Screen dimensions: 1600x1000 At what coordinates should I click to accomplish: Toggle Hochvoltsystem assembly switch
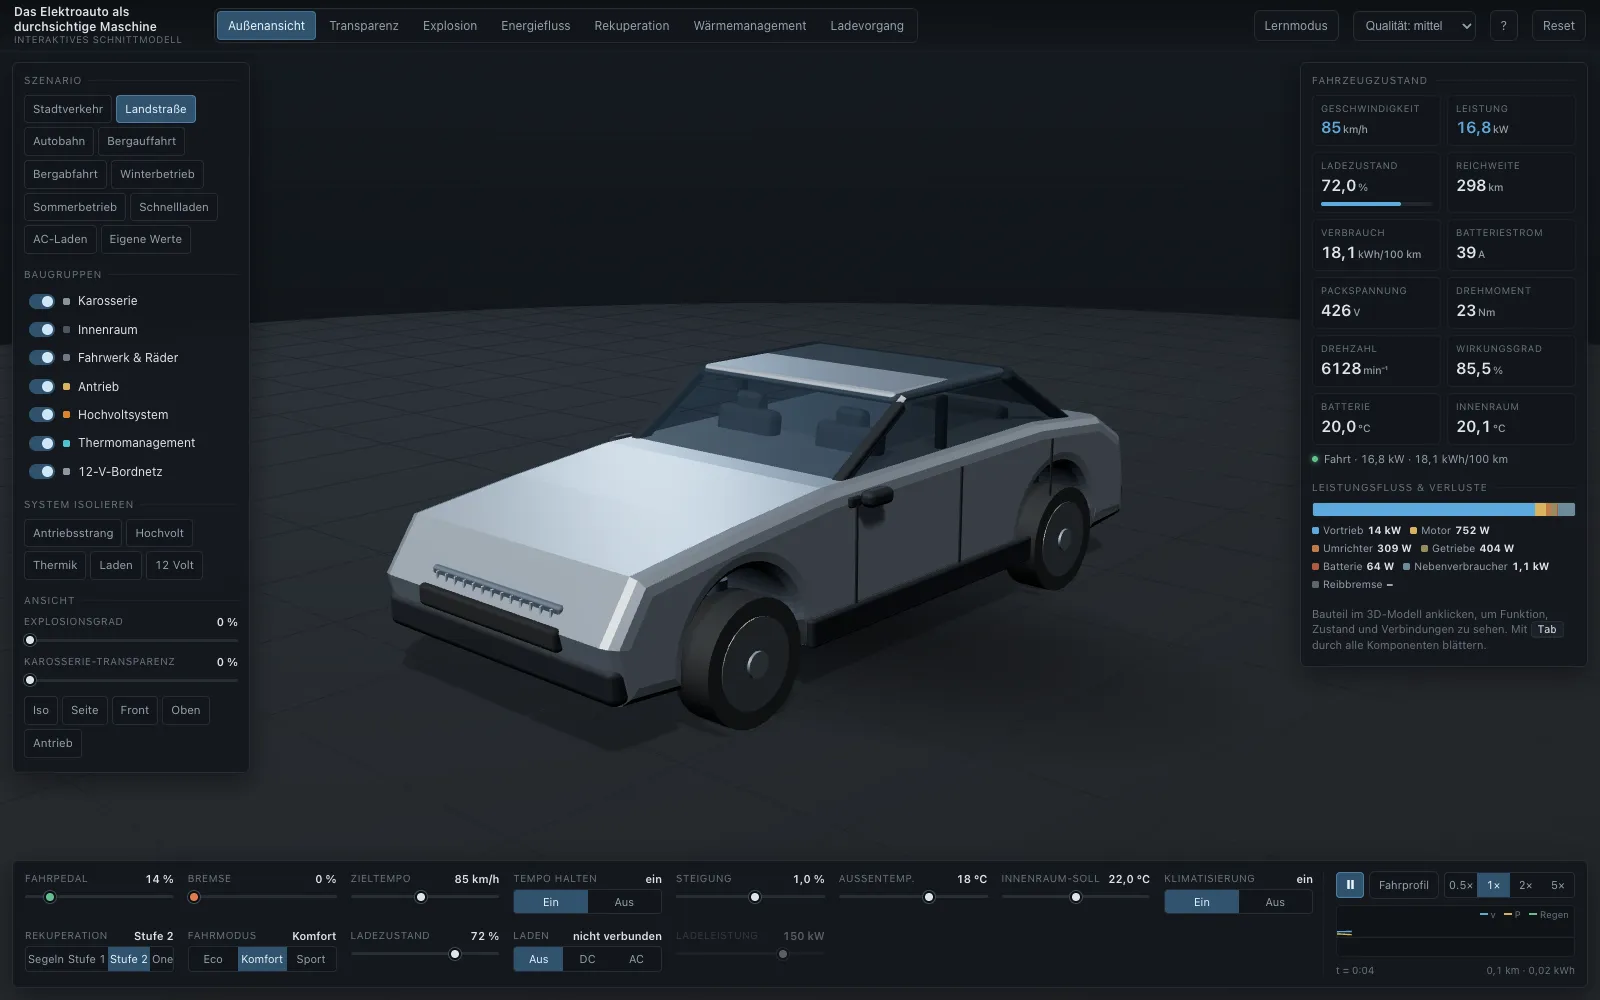pos(42,415)
